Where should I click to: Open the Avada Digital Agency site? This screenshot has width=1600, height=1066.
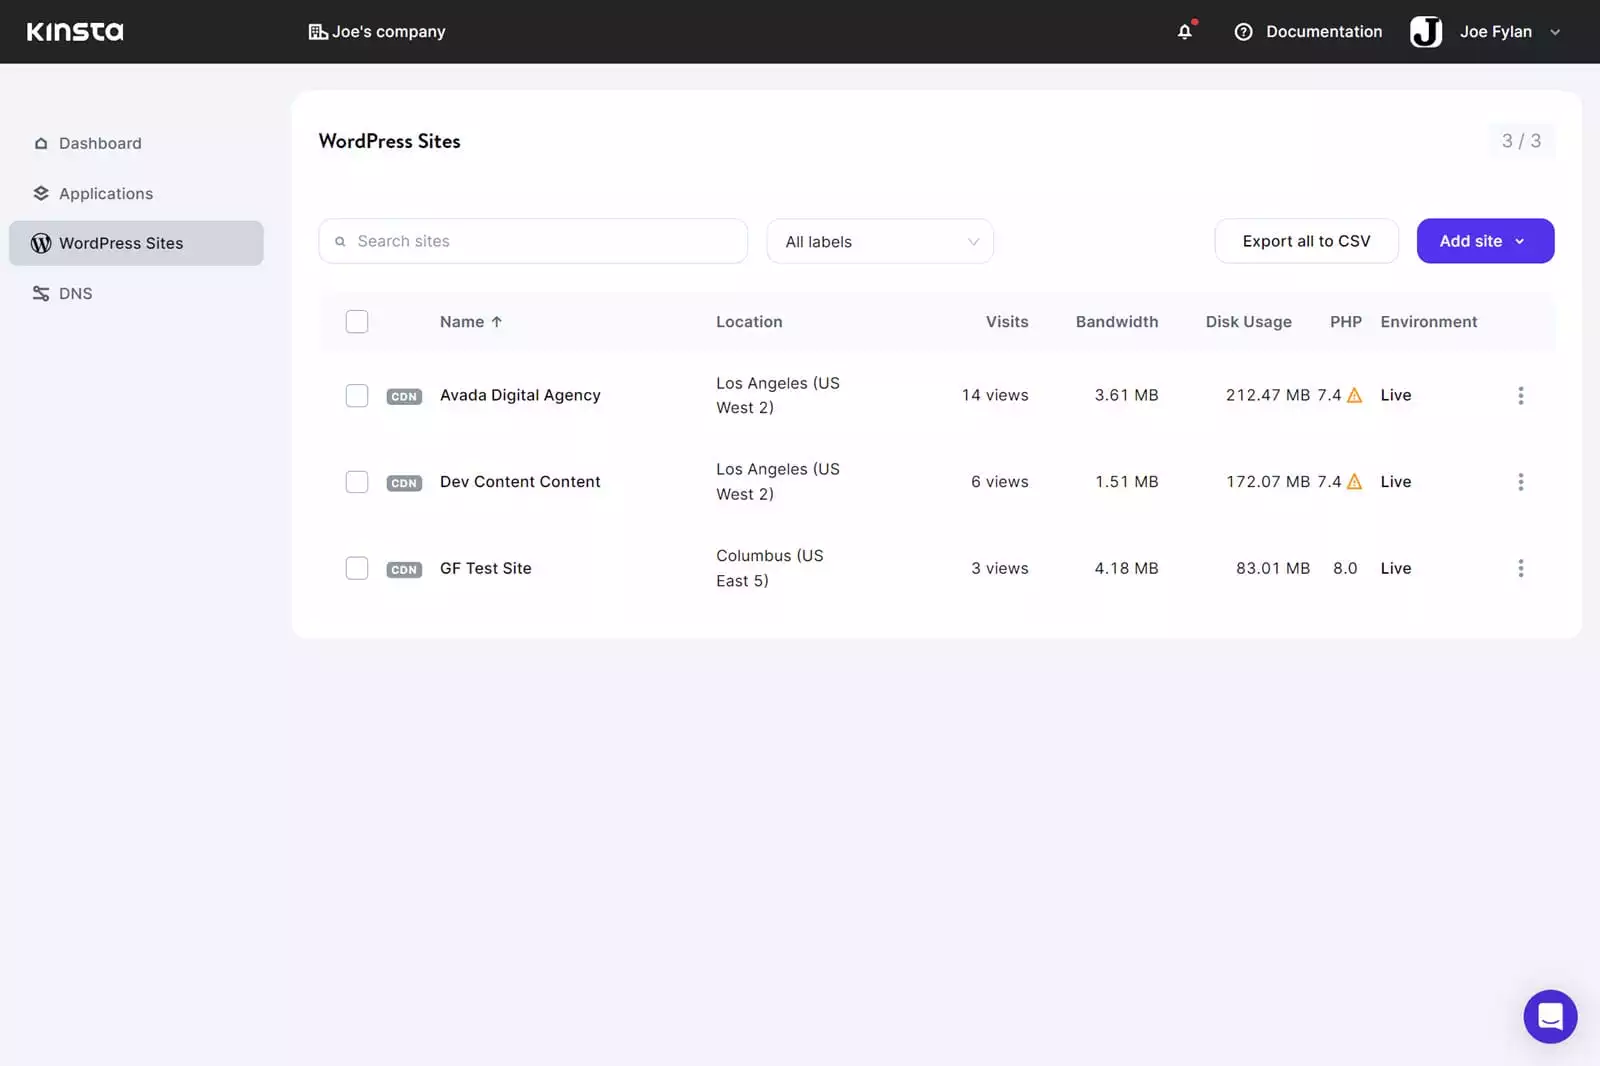(520, 396)
